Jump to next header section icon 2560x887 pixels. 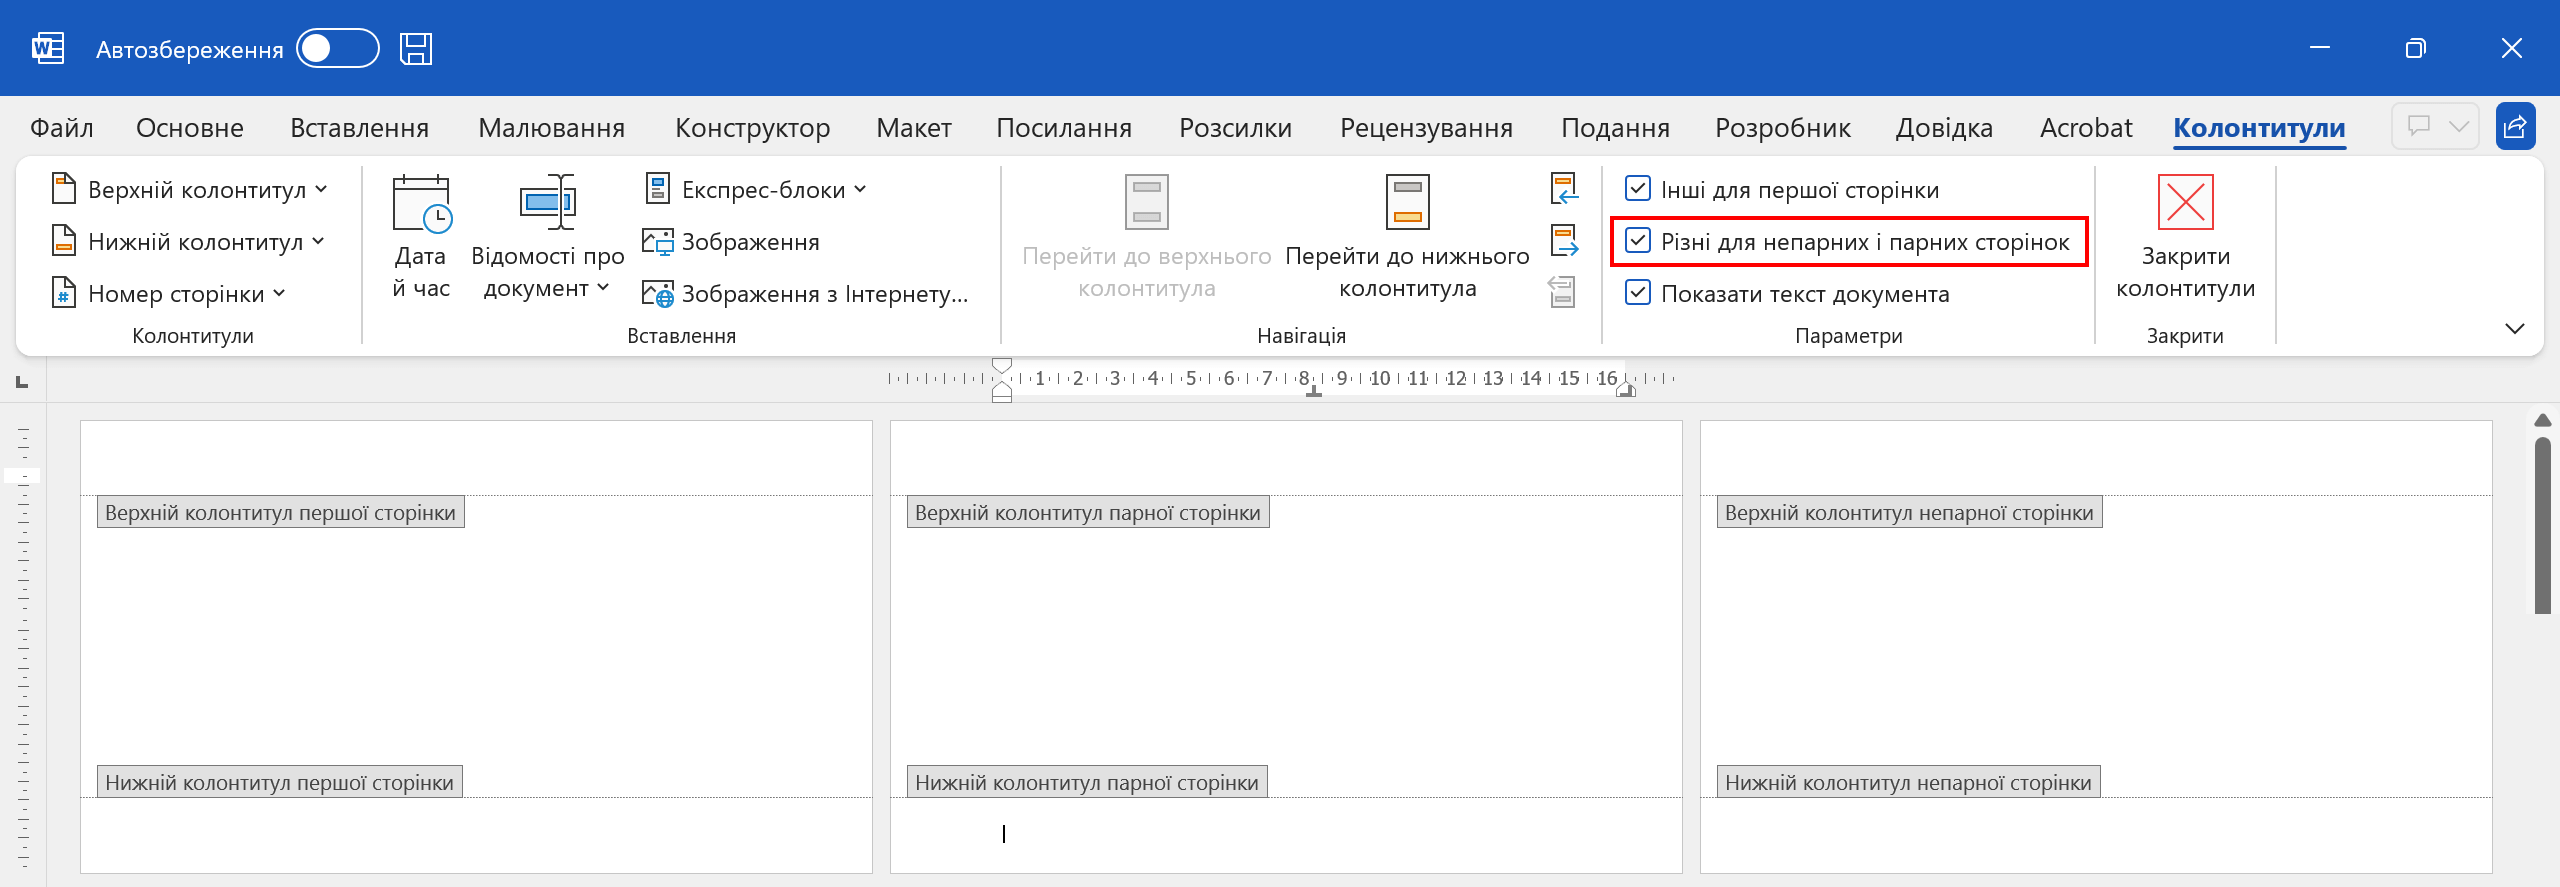point(1563,241)
